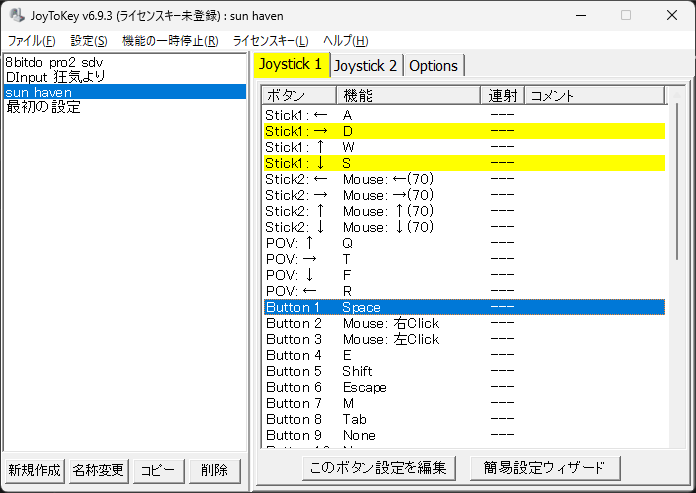Click the button list vertical scrollbar thumb
Viewport: 696px width, 493px height.
[x=677, y=181]
